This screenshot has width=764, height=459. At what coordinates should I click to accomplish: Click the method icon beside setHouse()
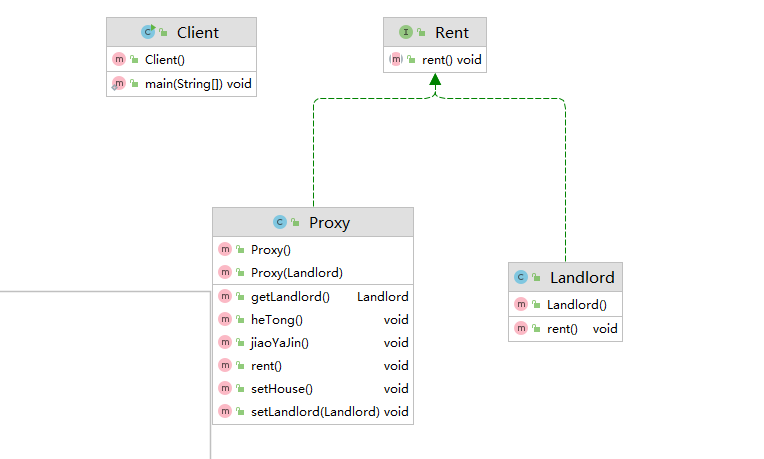pos(225,389)
